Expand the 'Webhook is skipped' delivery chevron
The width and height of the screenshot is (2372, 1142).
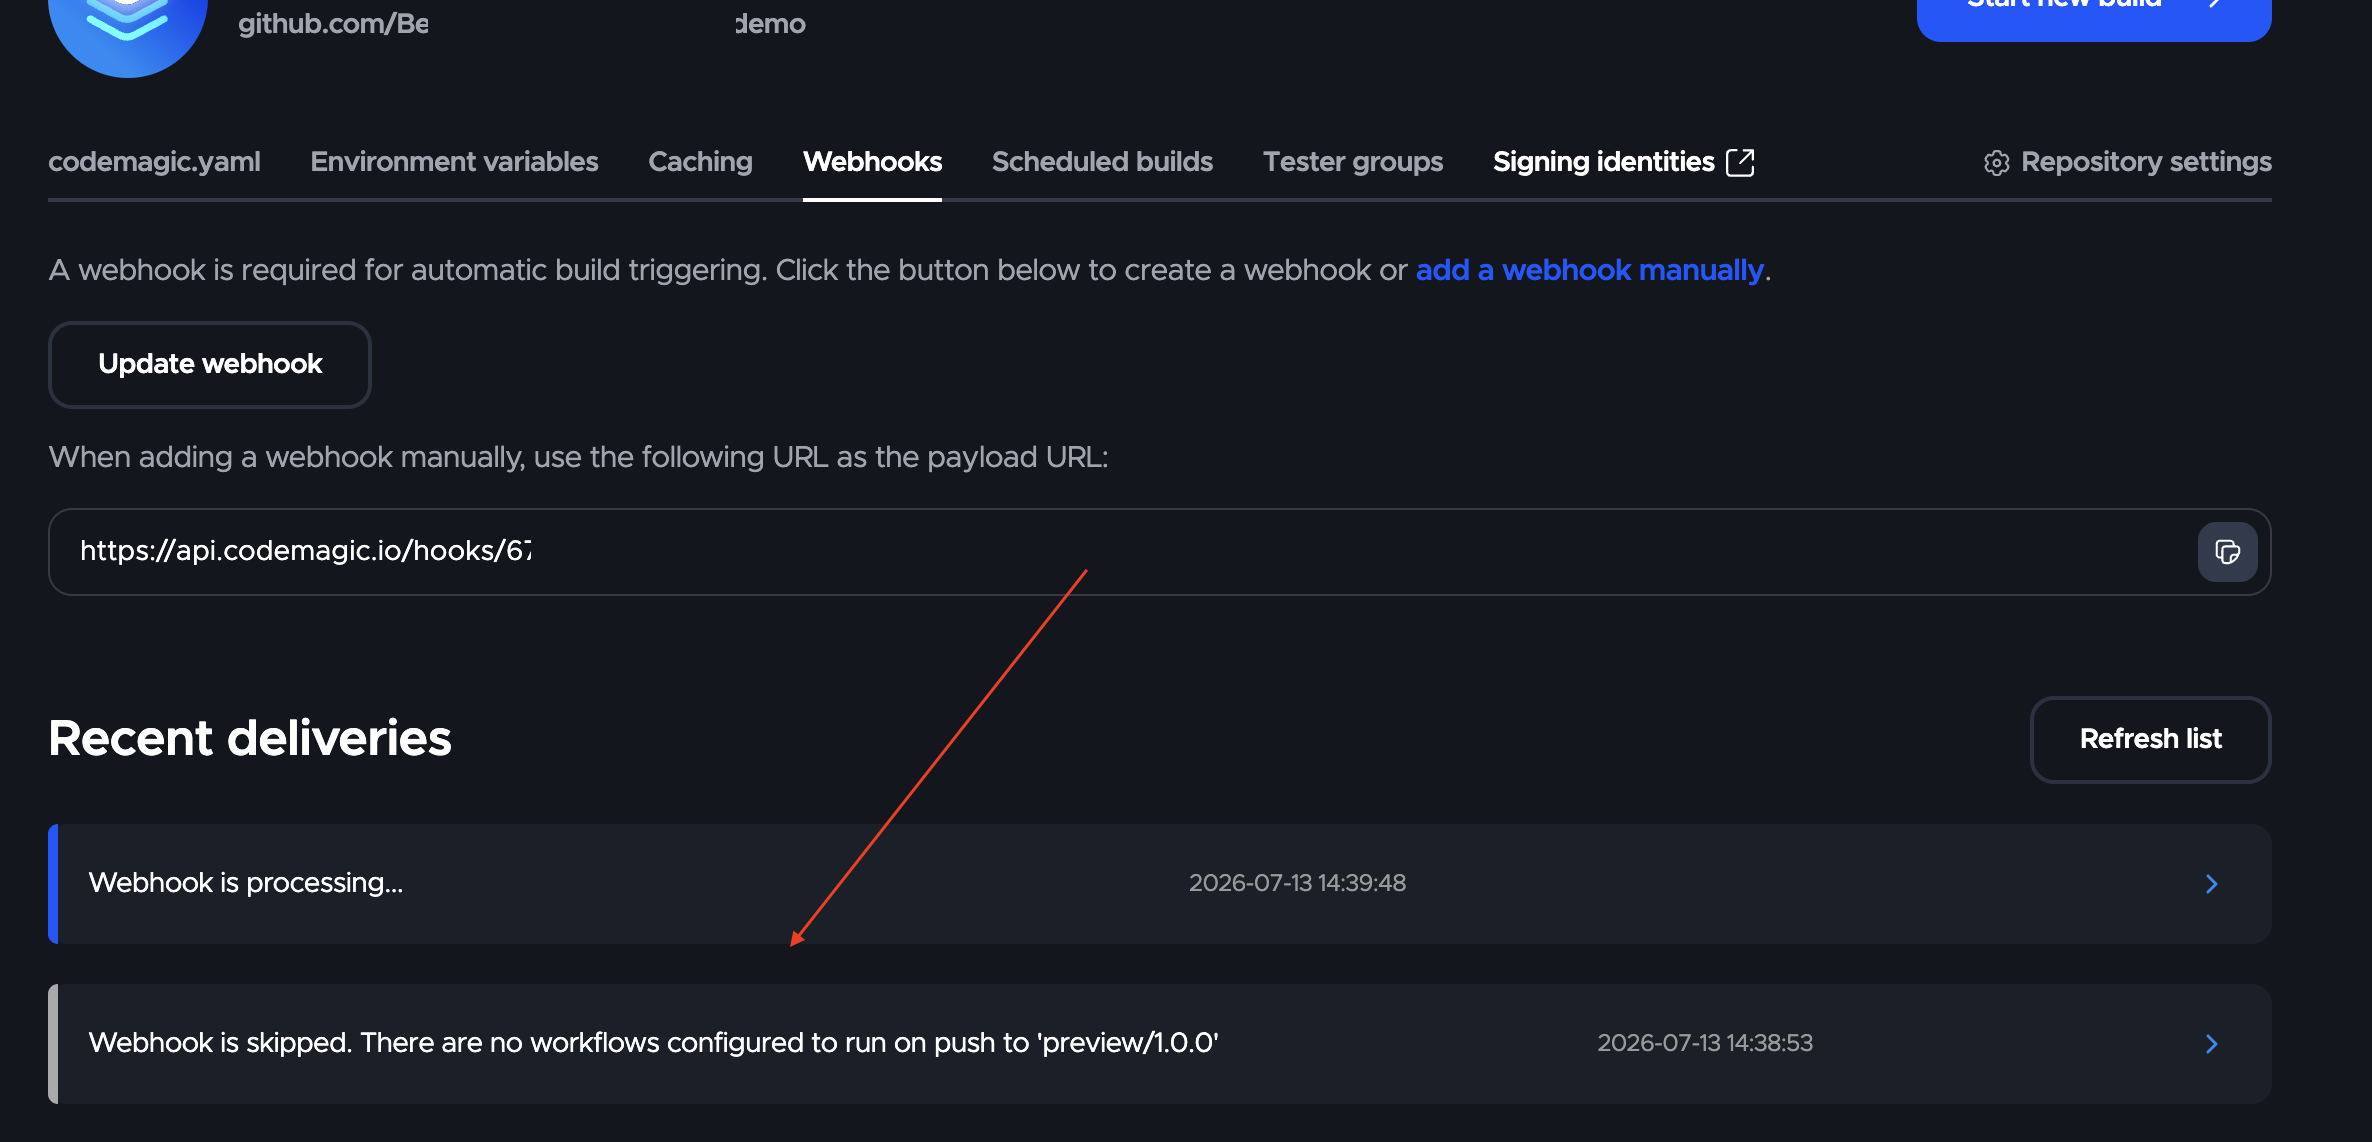(x=2211, y=1044)
